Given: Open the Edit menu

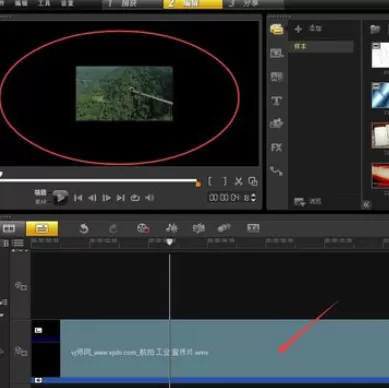Looking at the screenshot, I should coord(21,4).
